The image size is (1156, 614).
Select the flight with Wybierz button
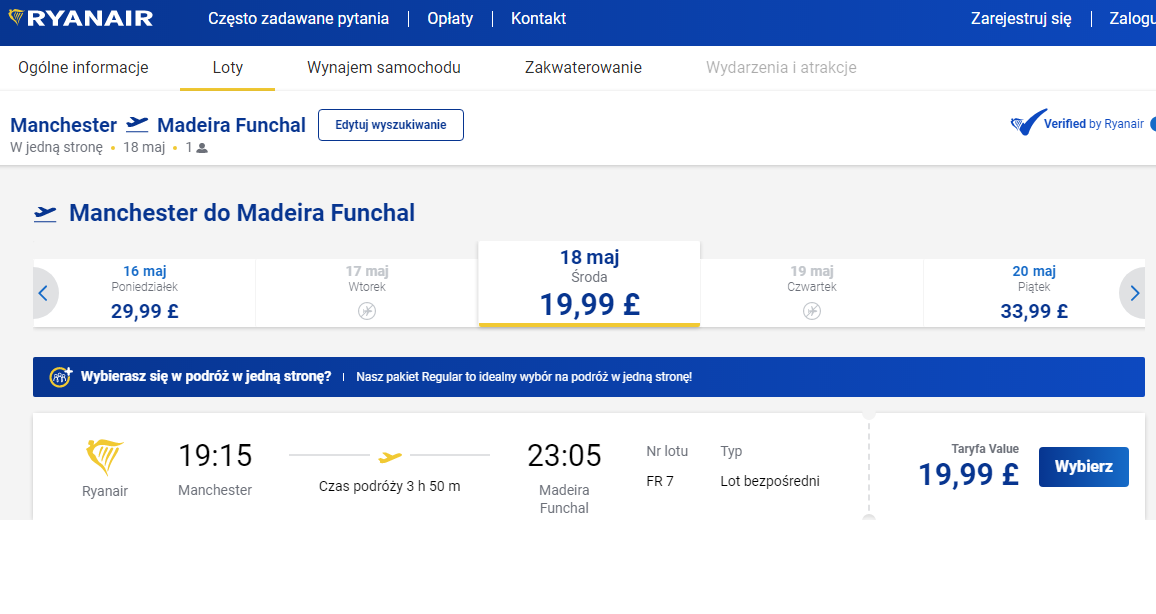1084,467
